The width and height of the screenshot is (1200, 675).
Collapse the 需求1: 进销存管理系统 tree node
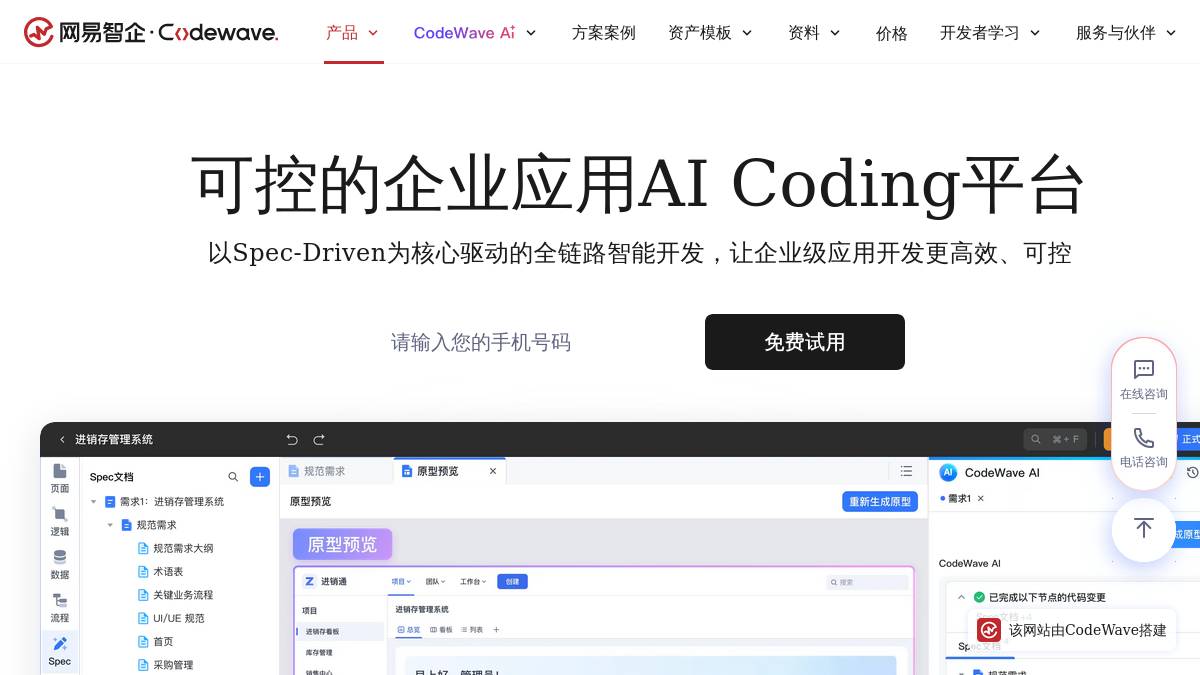pyautogui.click(x=94, y=501)
